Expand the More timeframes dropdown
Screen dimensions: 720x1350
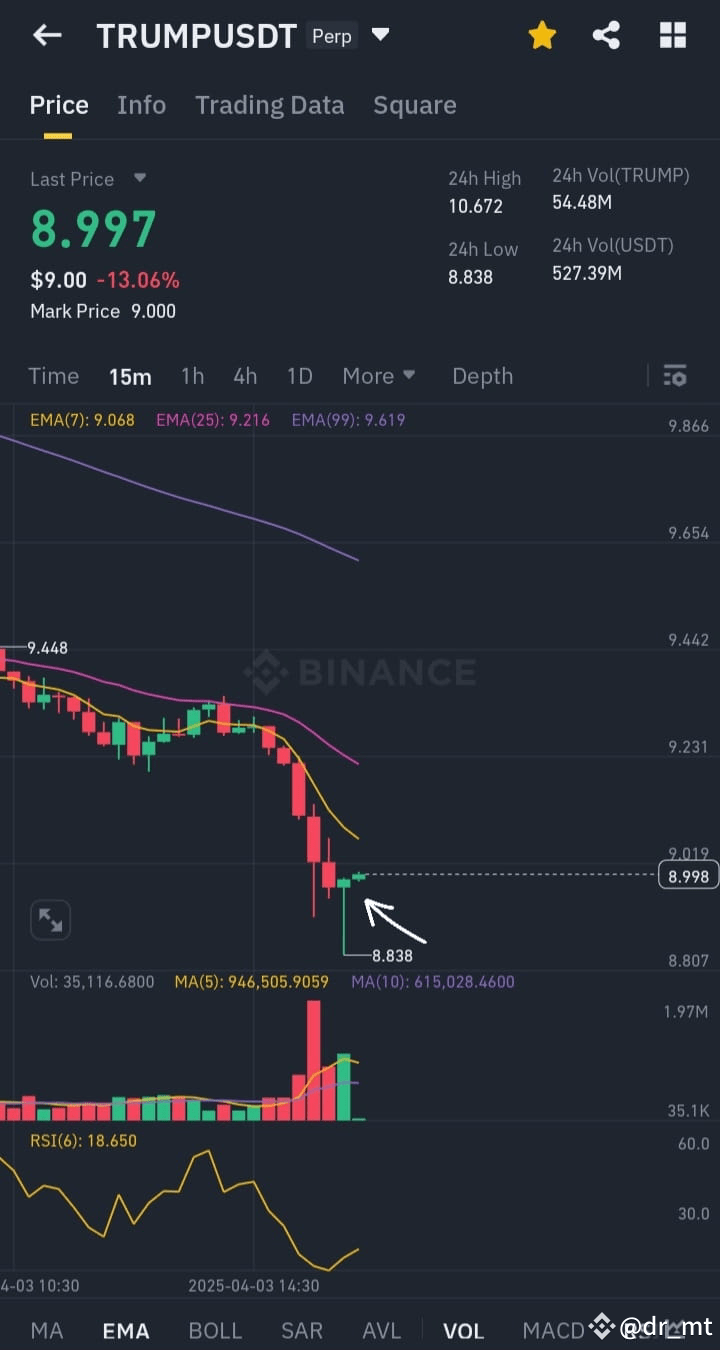click(379, 376)
